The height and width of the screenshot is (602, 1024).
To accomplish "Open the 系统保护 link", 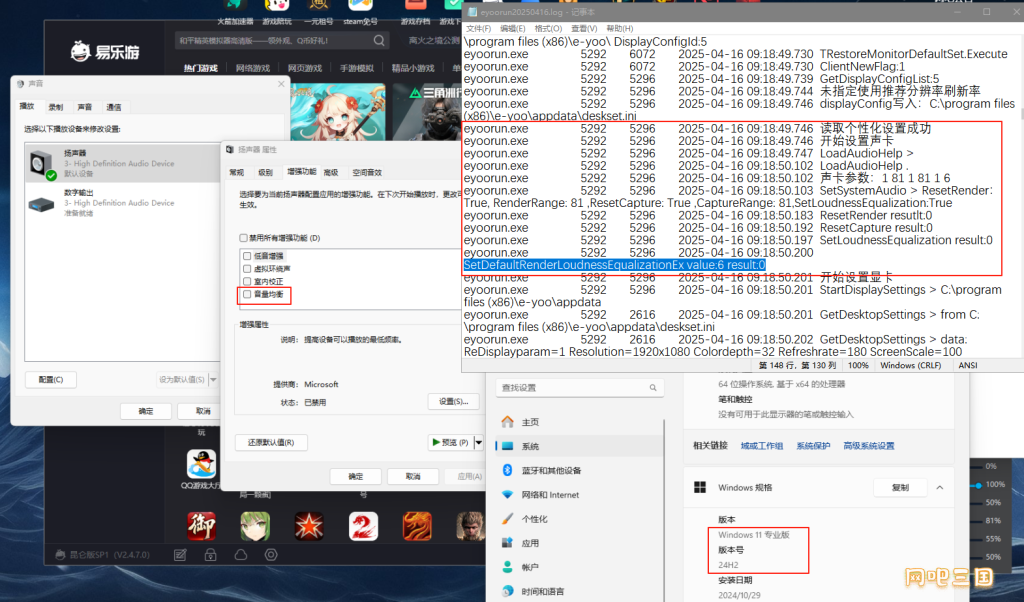I will pos(813,446).
